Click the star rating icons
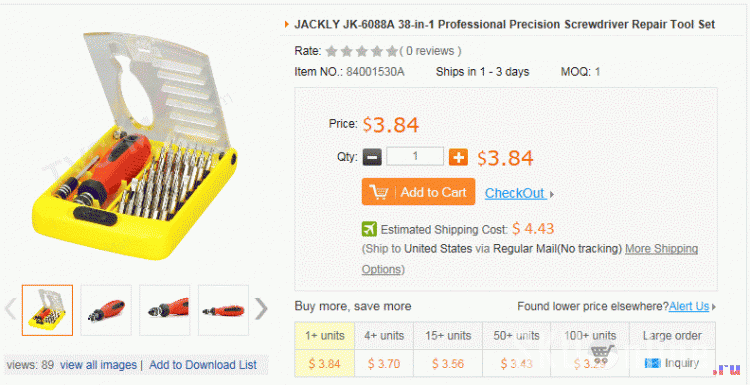Viewport: 750px width, 385px height. (361, 51)
